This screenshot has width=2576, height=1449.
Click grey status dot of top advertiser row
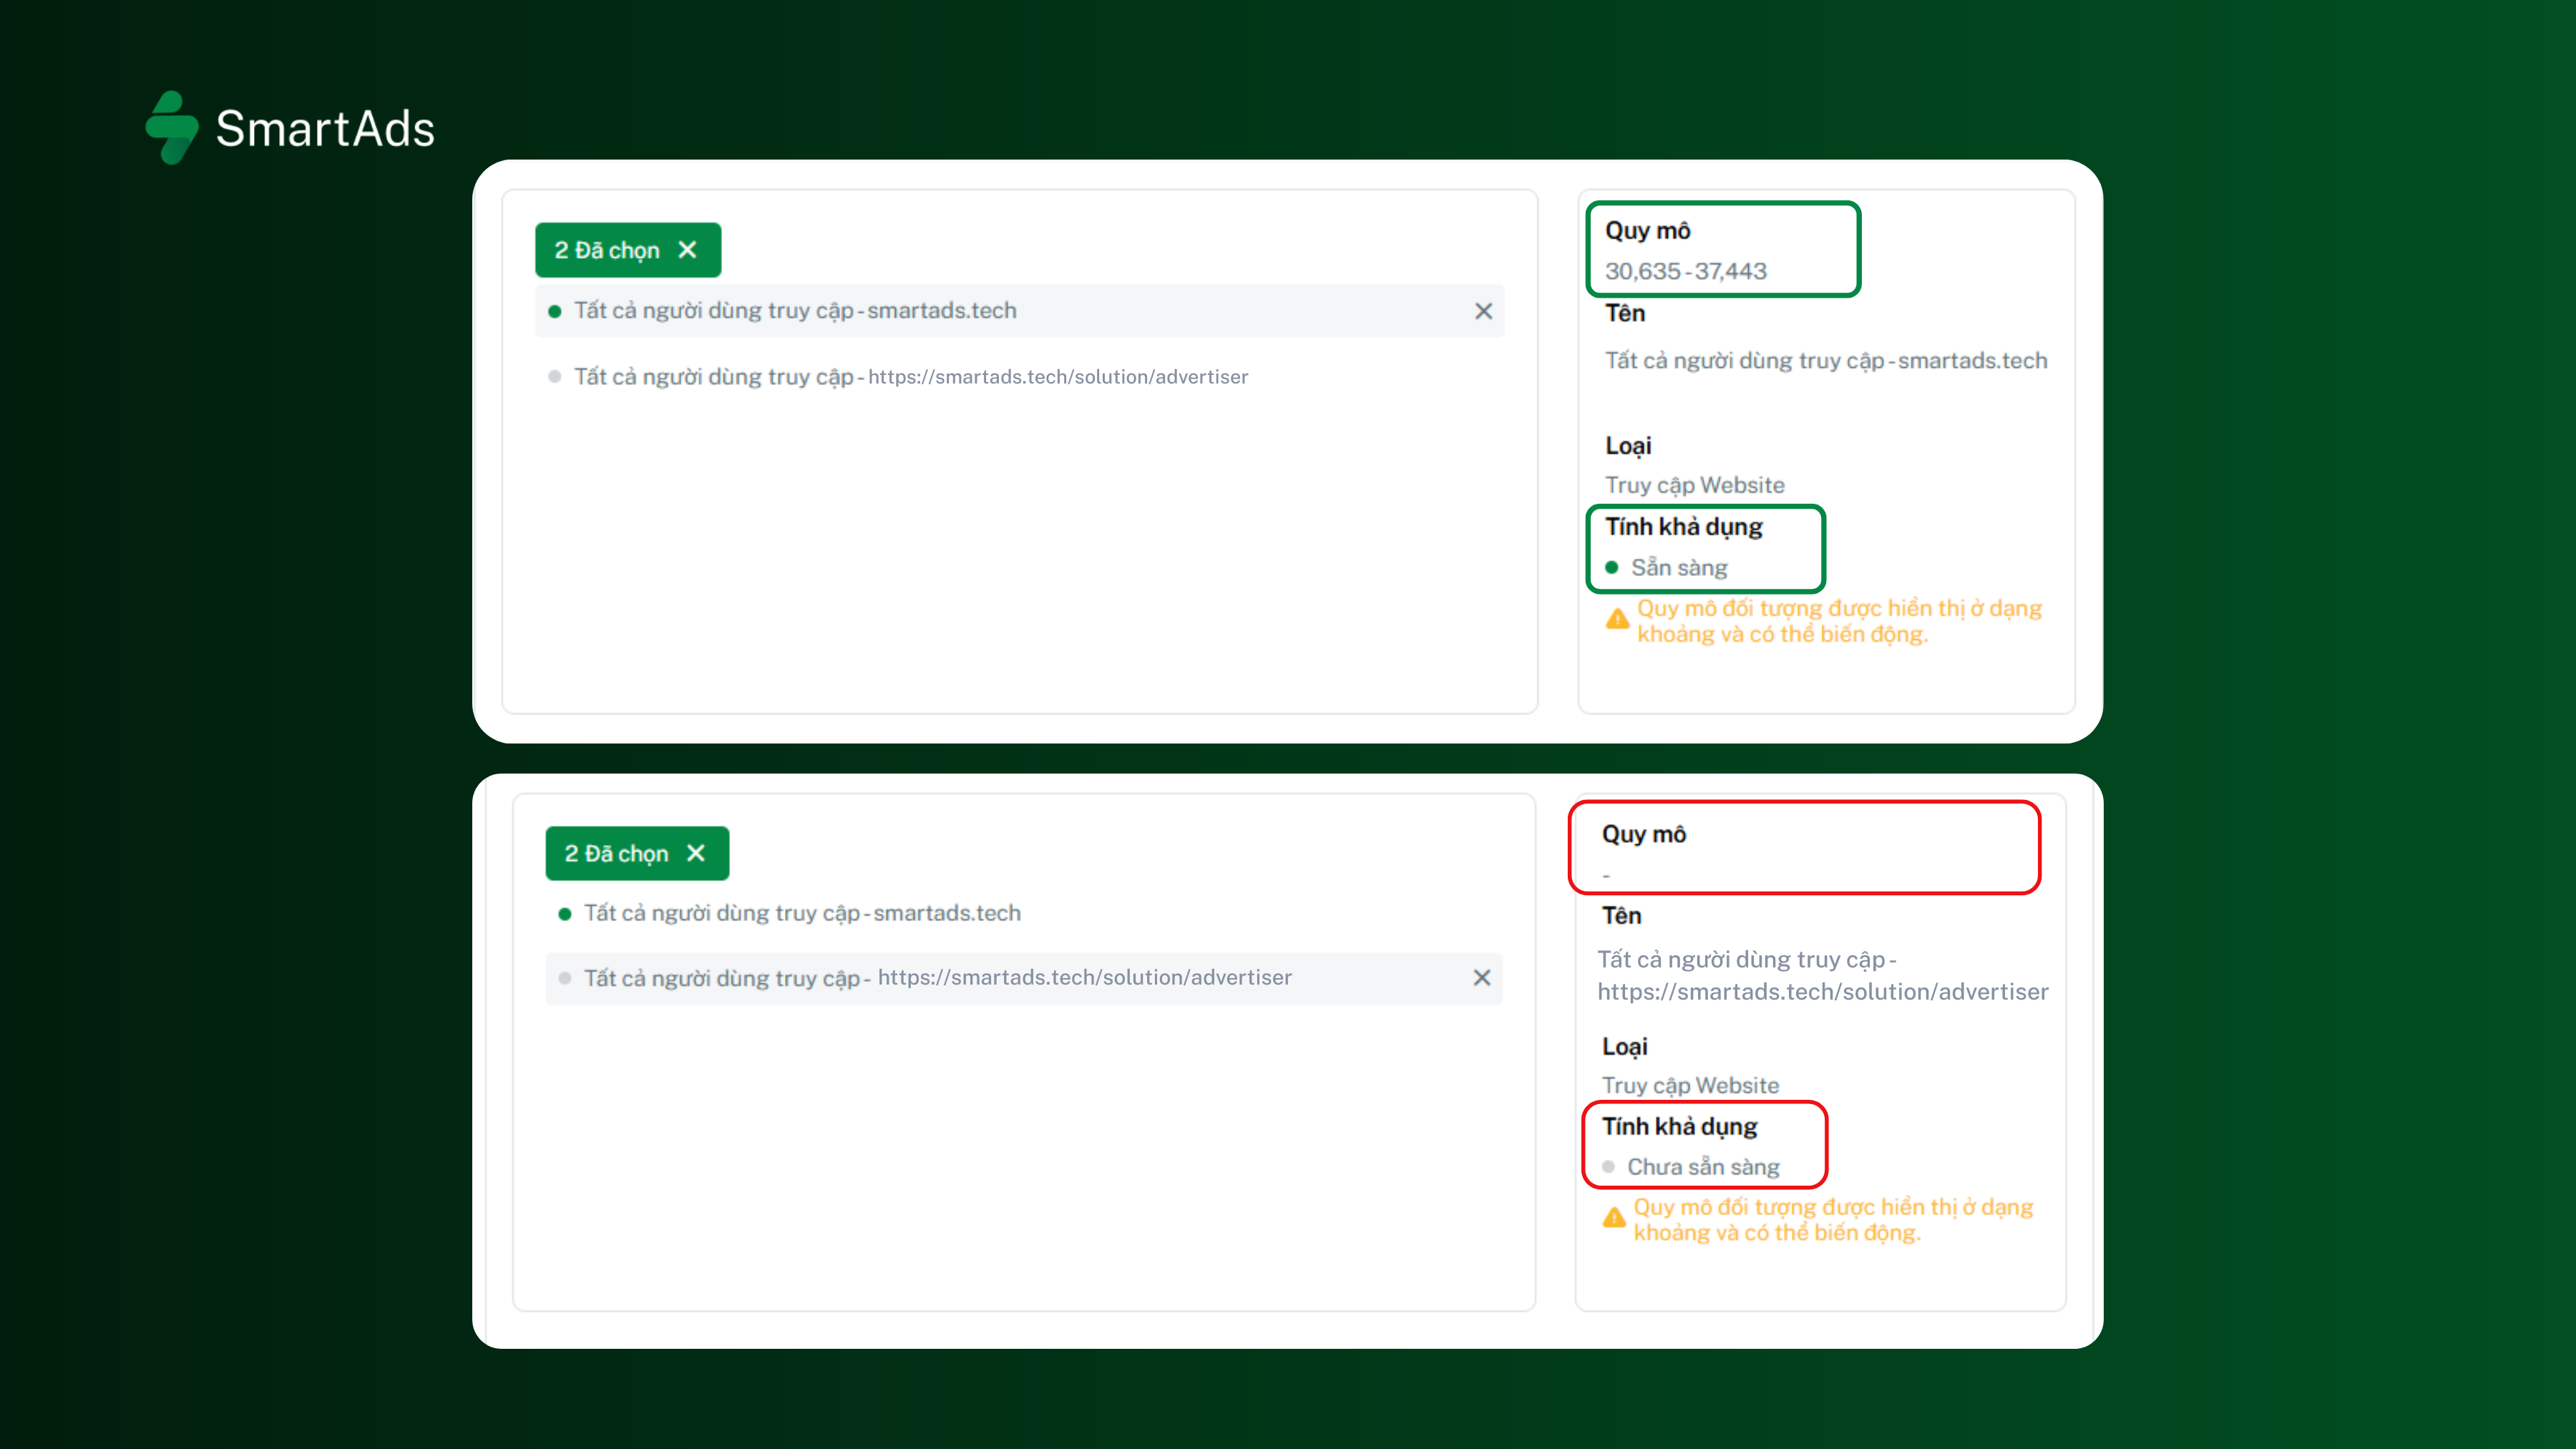pos(555,377)
